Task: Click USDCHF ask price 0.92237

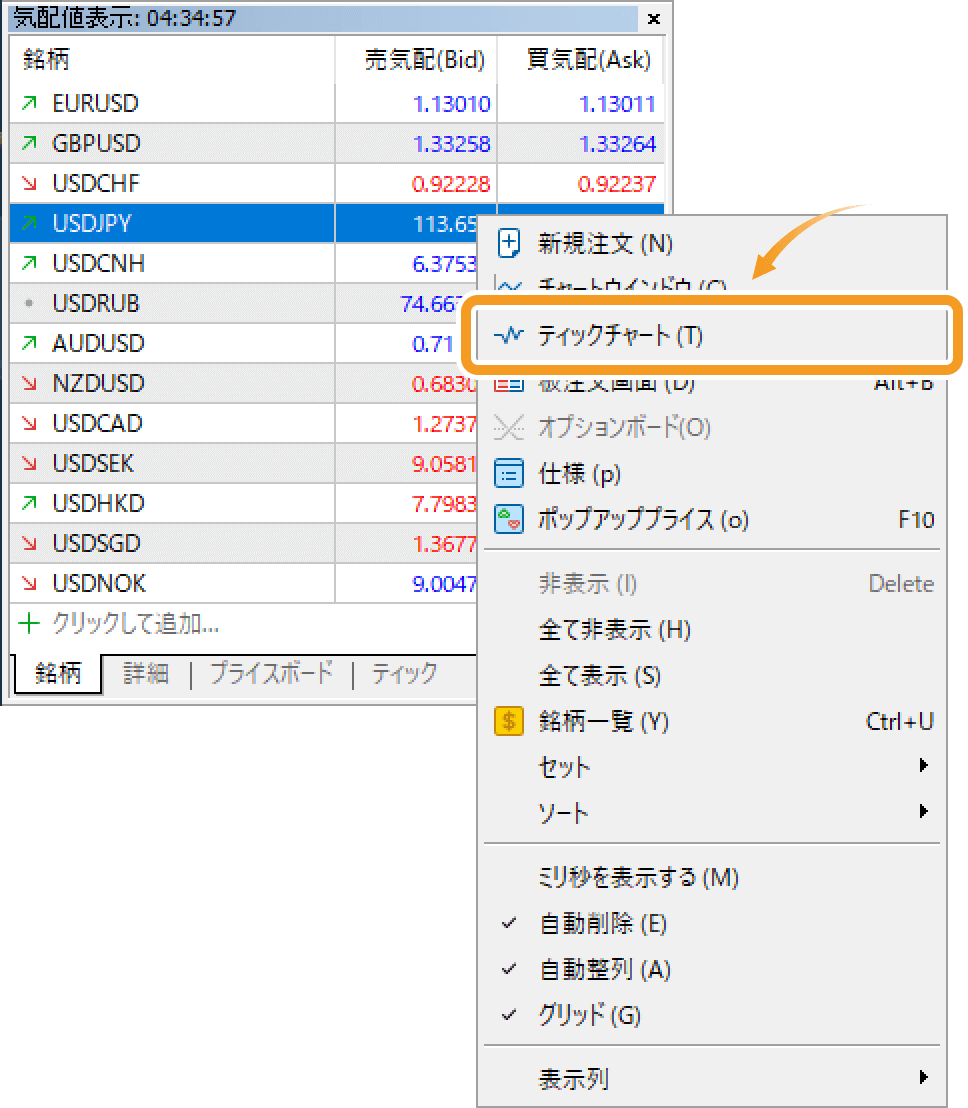Action: (x=617, y=184)
